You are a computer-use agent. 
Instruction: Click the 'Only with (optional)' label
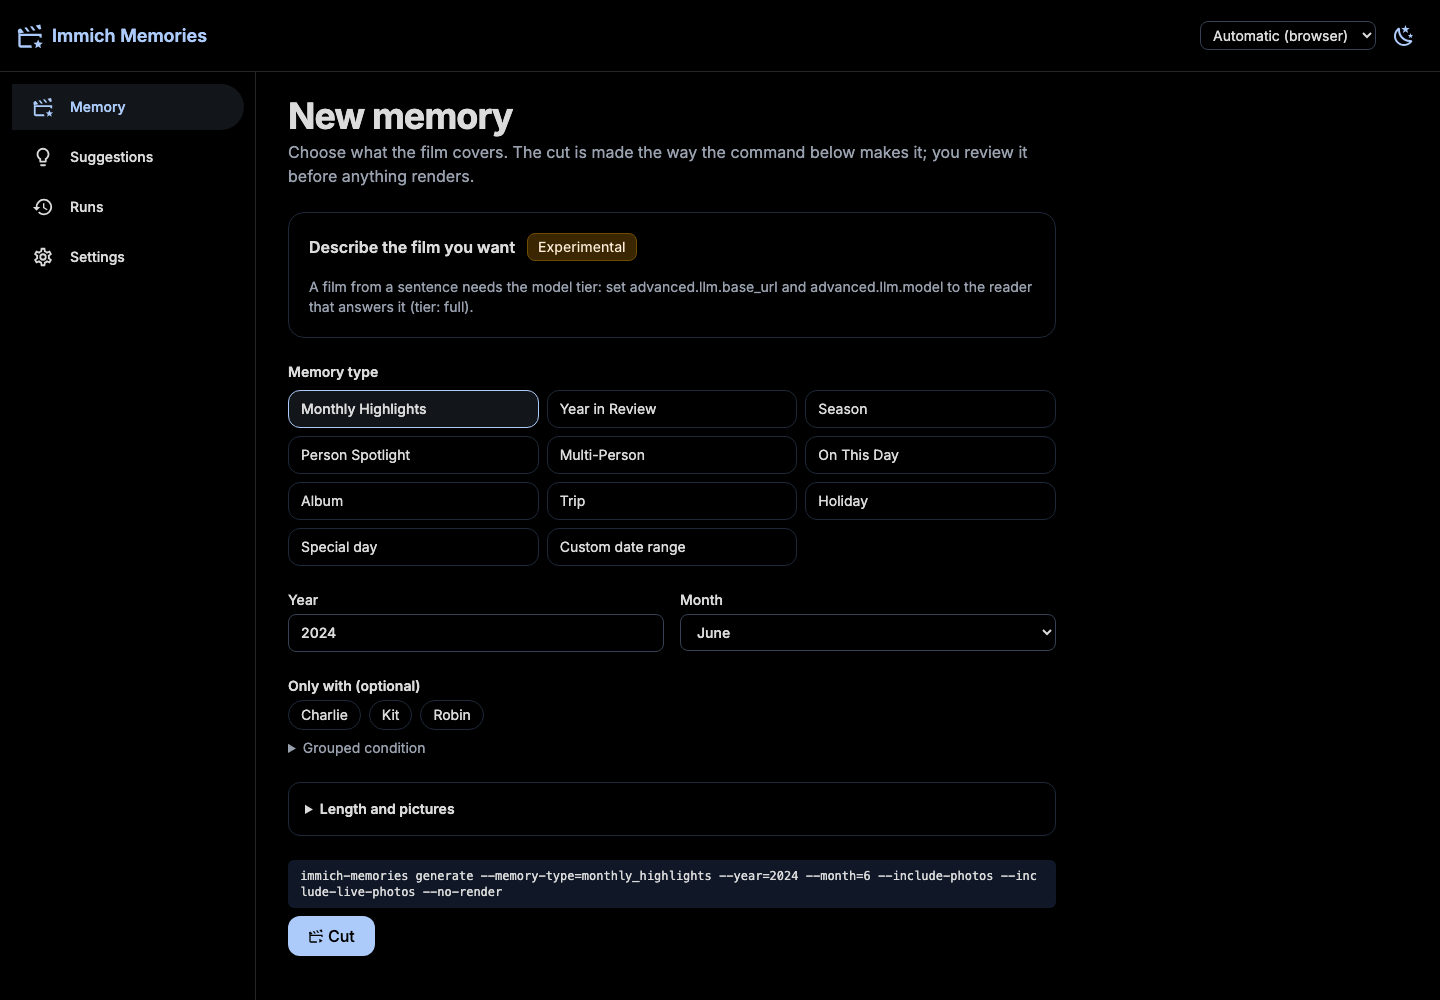354,686
